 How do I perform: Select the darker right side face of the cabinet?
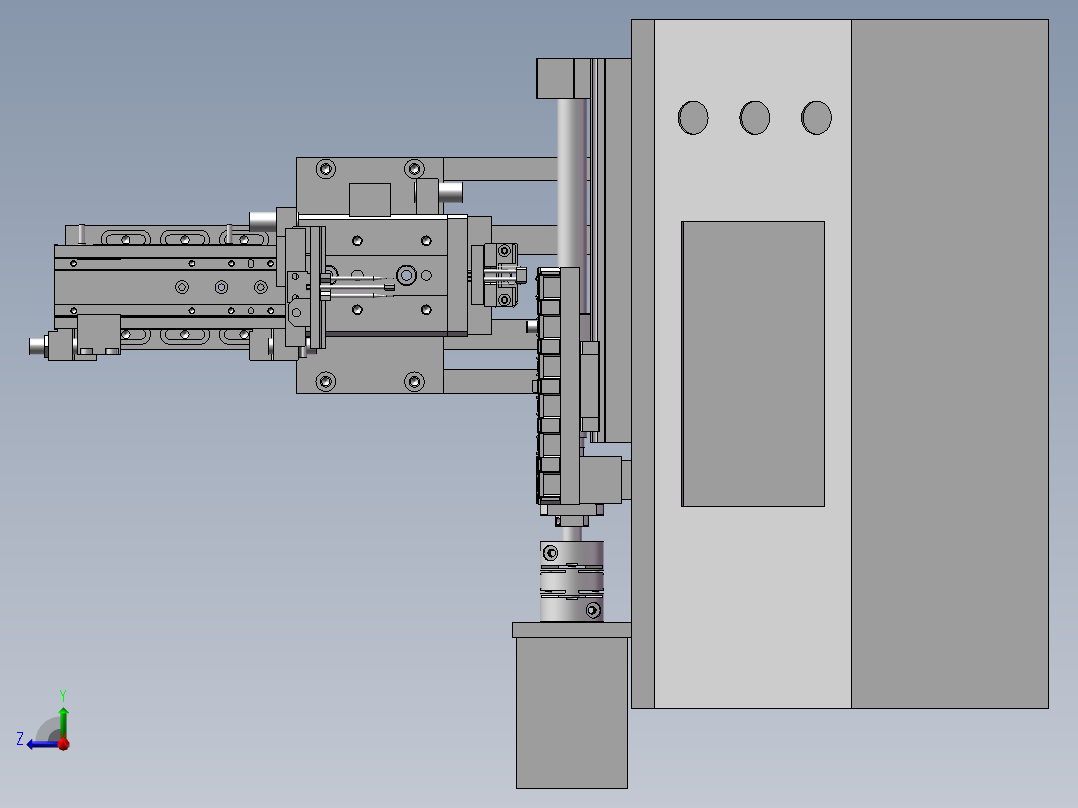click(950, 364)
